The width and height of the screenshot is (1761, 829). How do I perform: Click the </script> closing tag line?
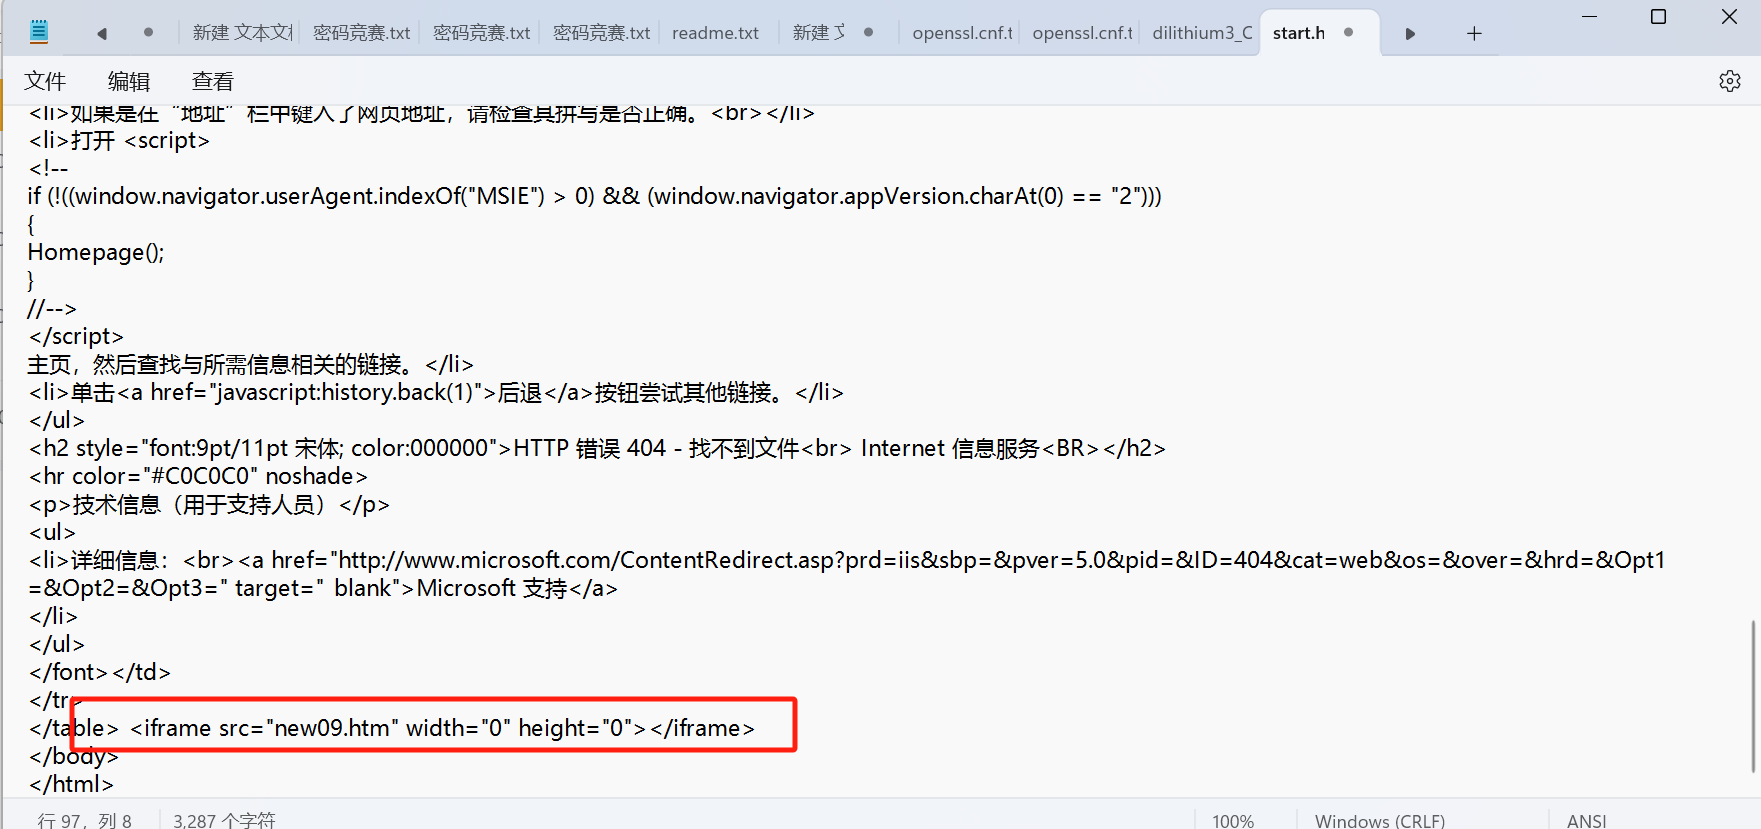[x=76, y=336]
